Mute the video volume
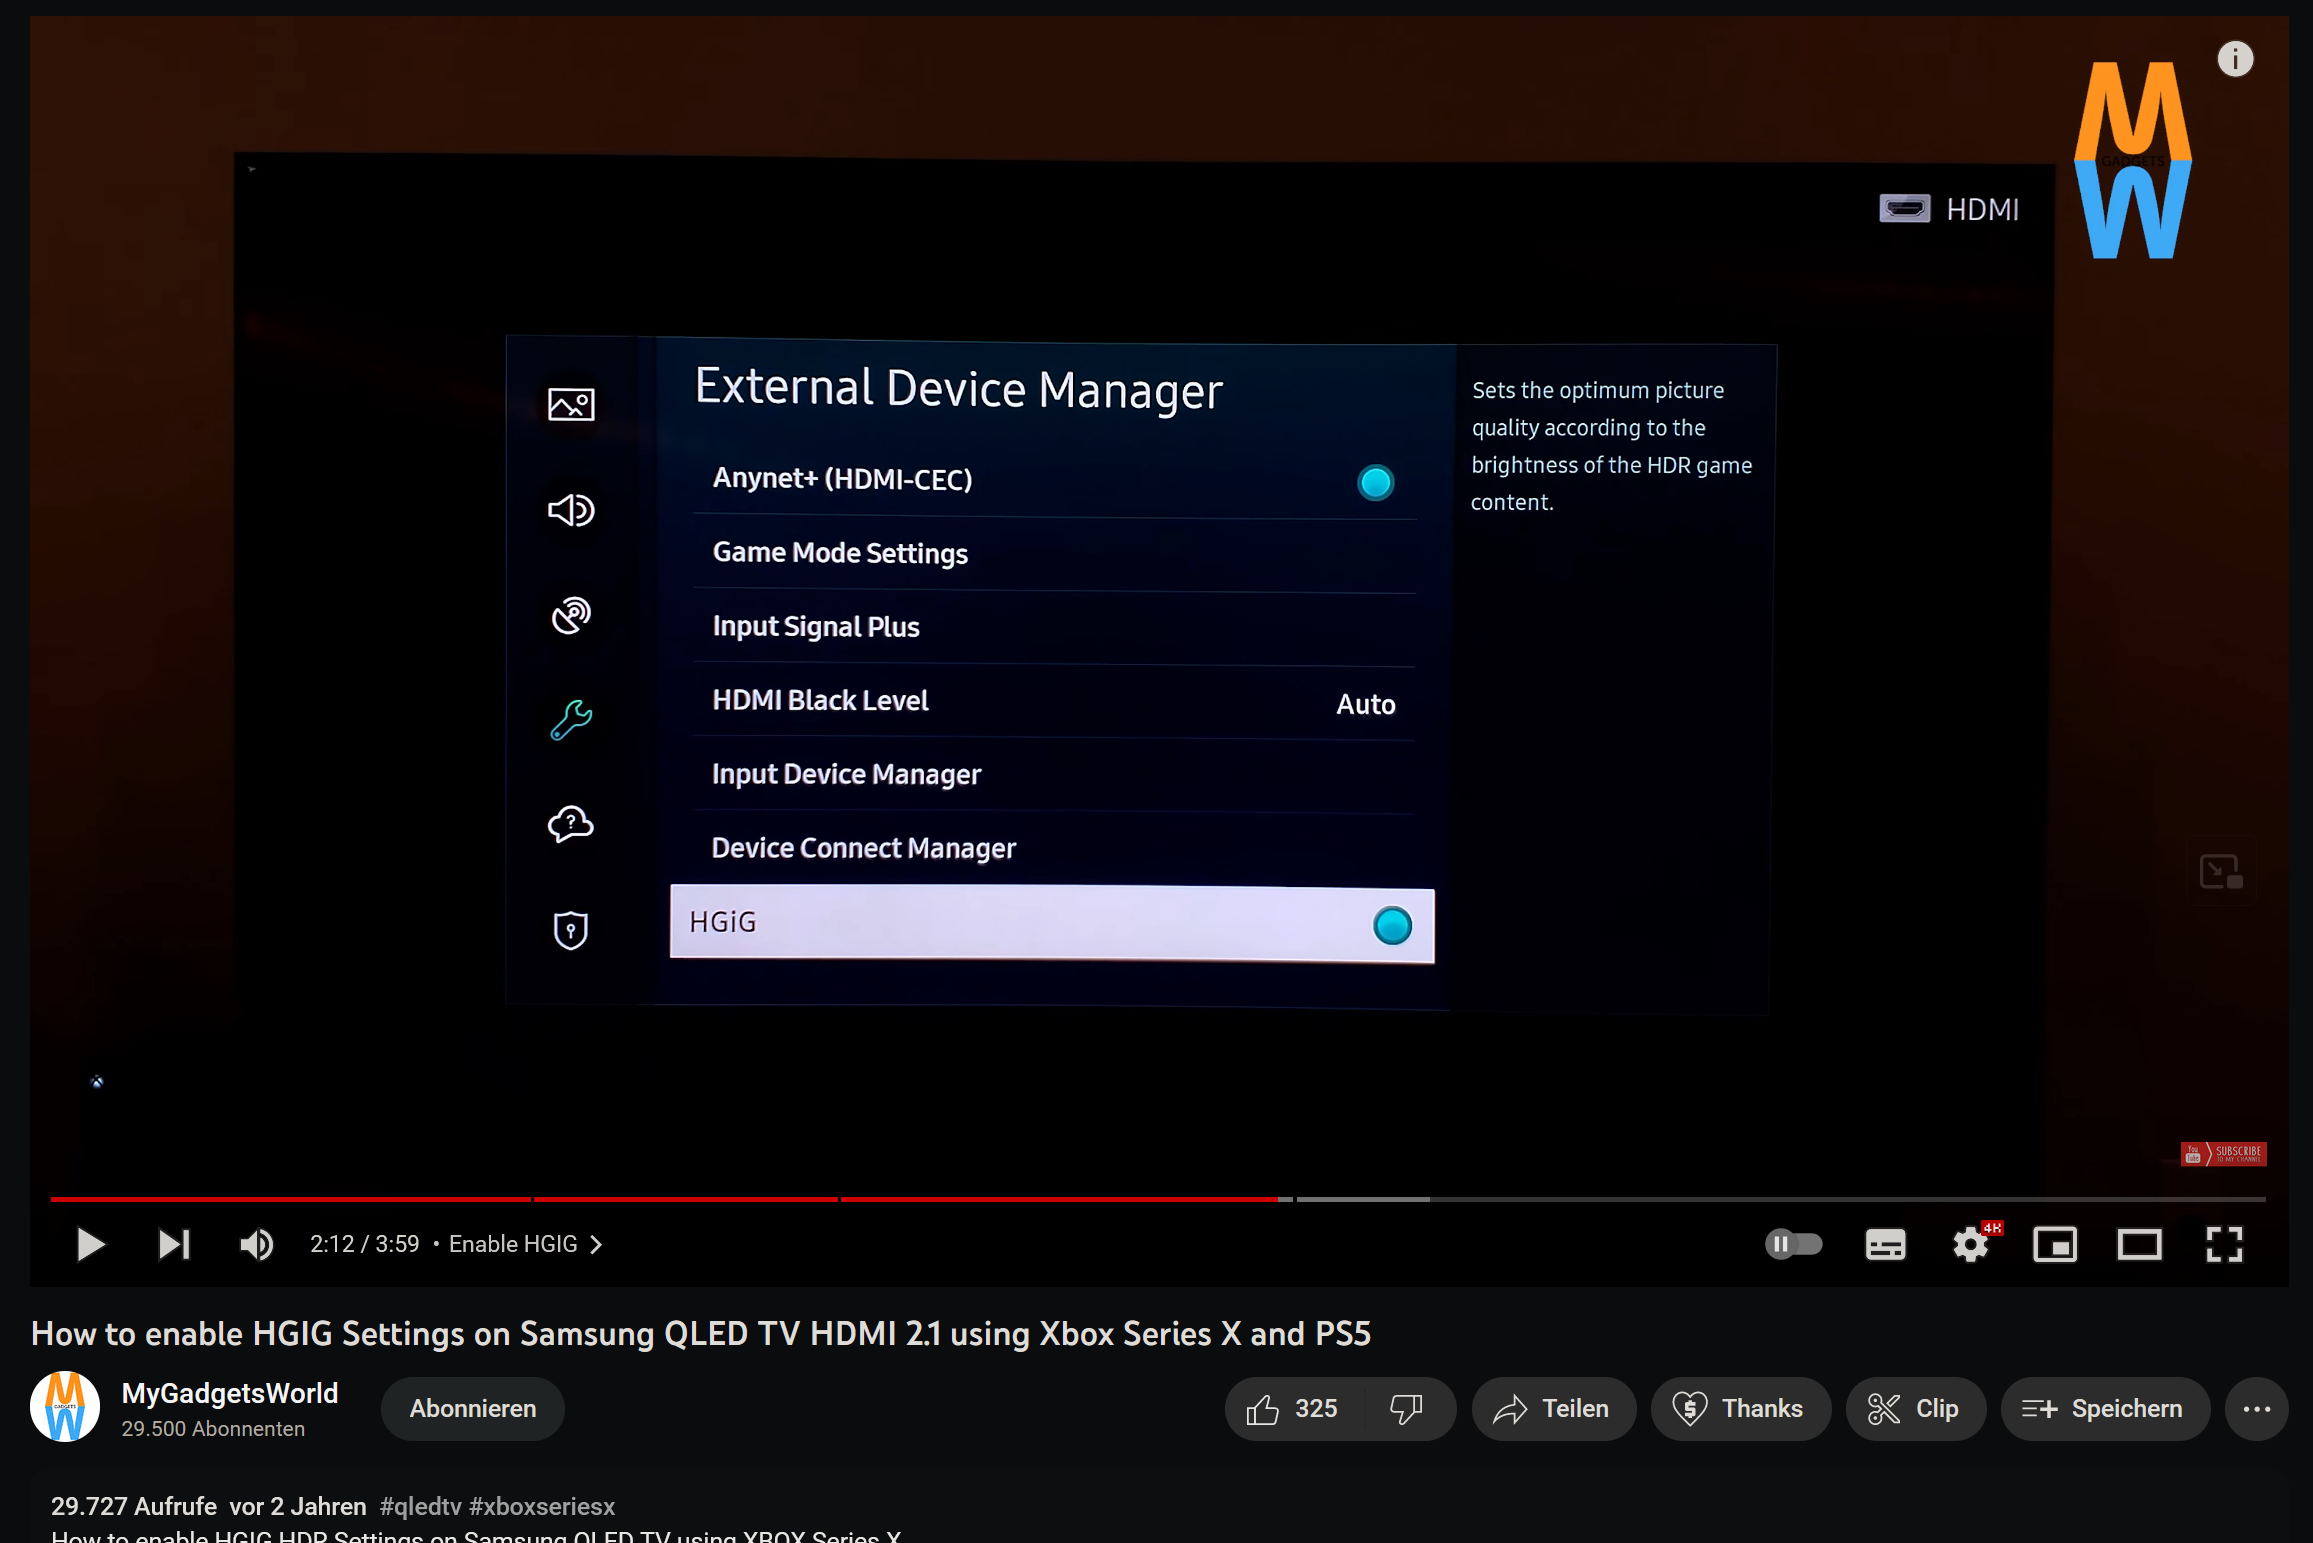This screenshot has height=1543, width=2313. (x=255, y=1243)
